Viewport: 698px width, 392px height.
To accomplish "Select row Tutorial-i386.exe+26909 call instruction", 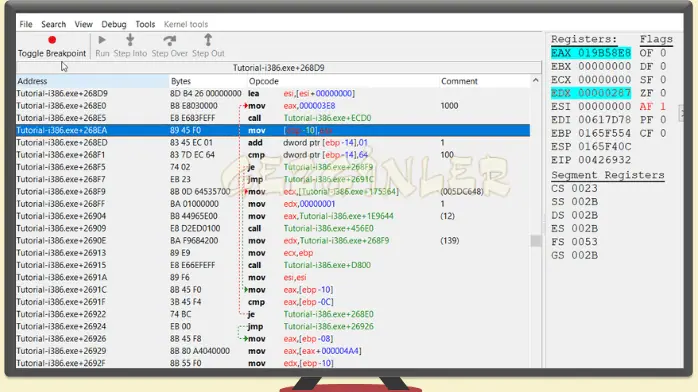I will point(273,228).
